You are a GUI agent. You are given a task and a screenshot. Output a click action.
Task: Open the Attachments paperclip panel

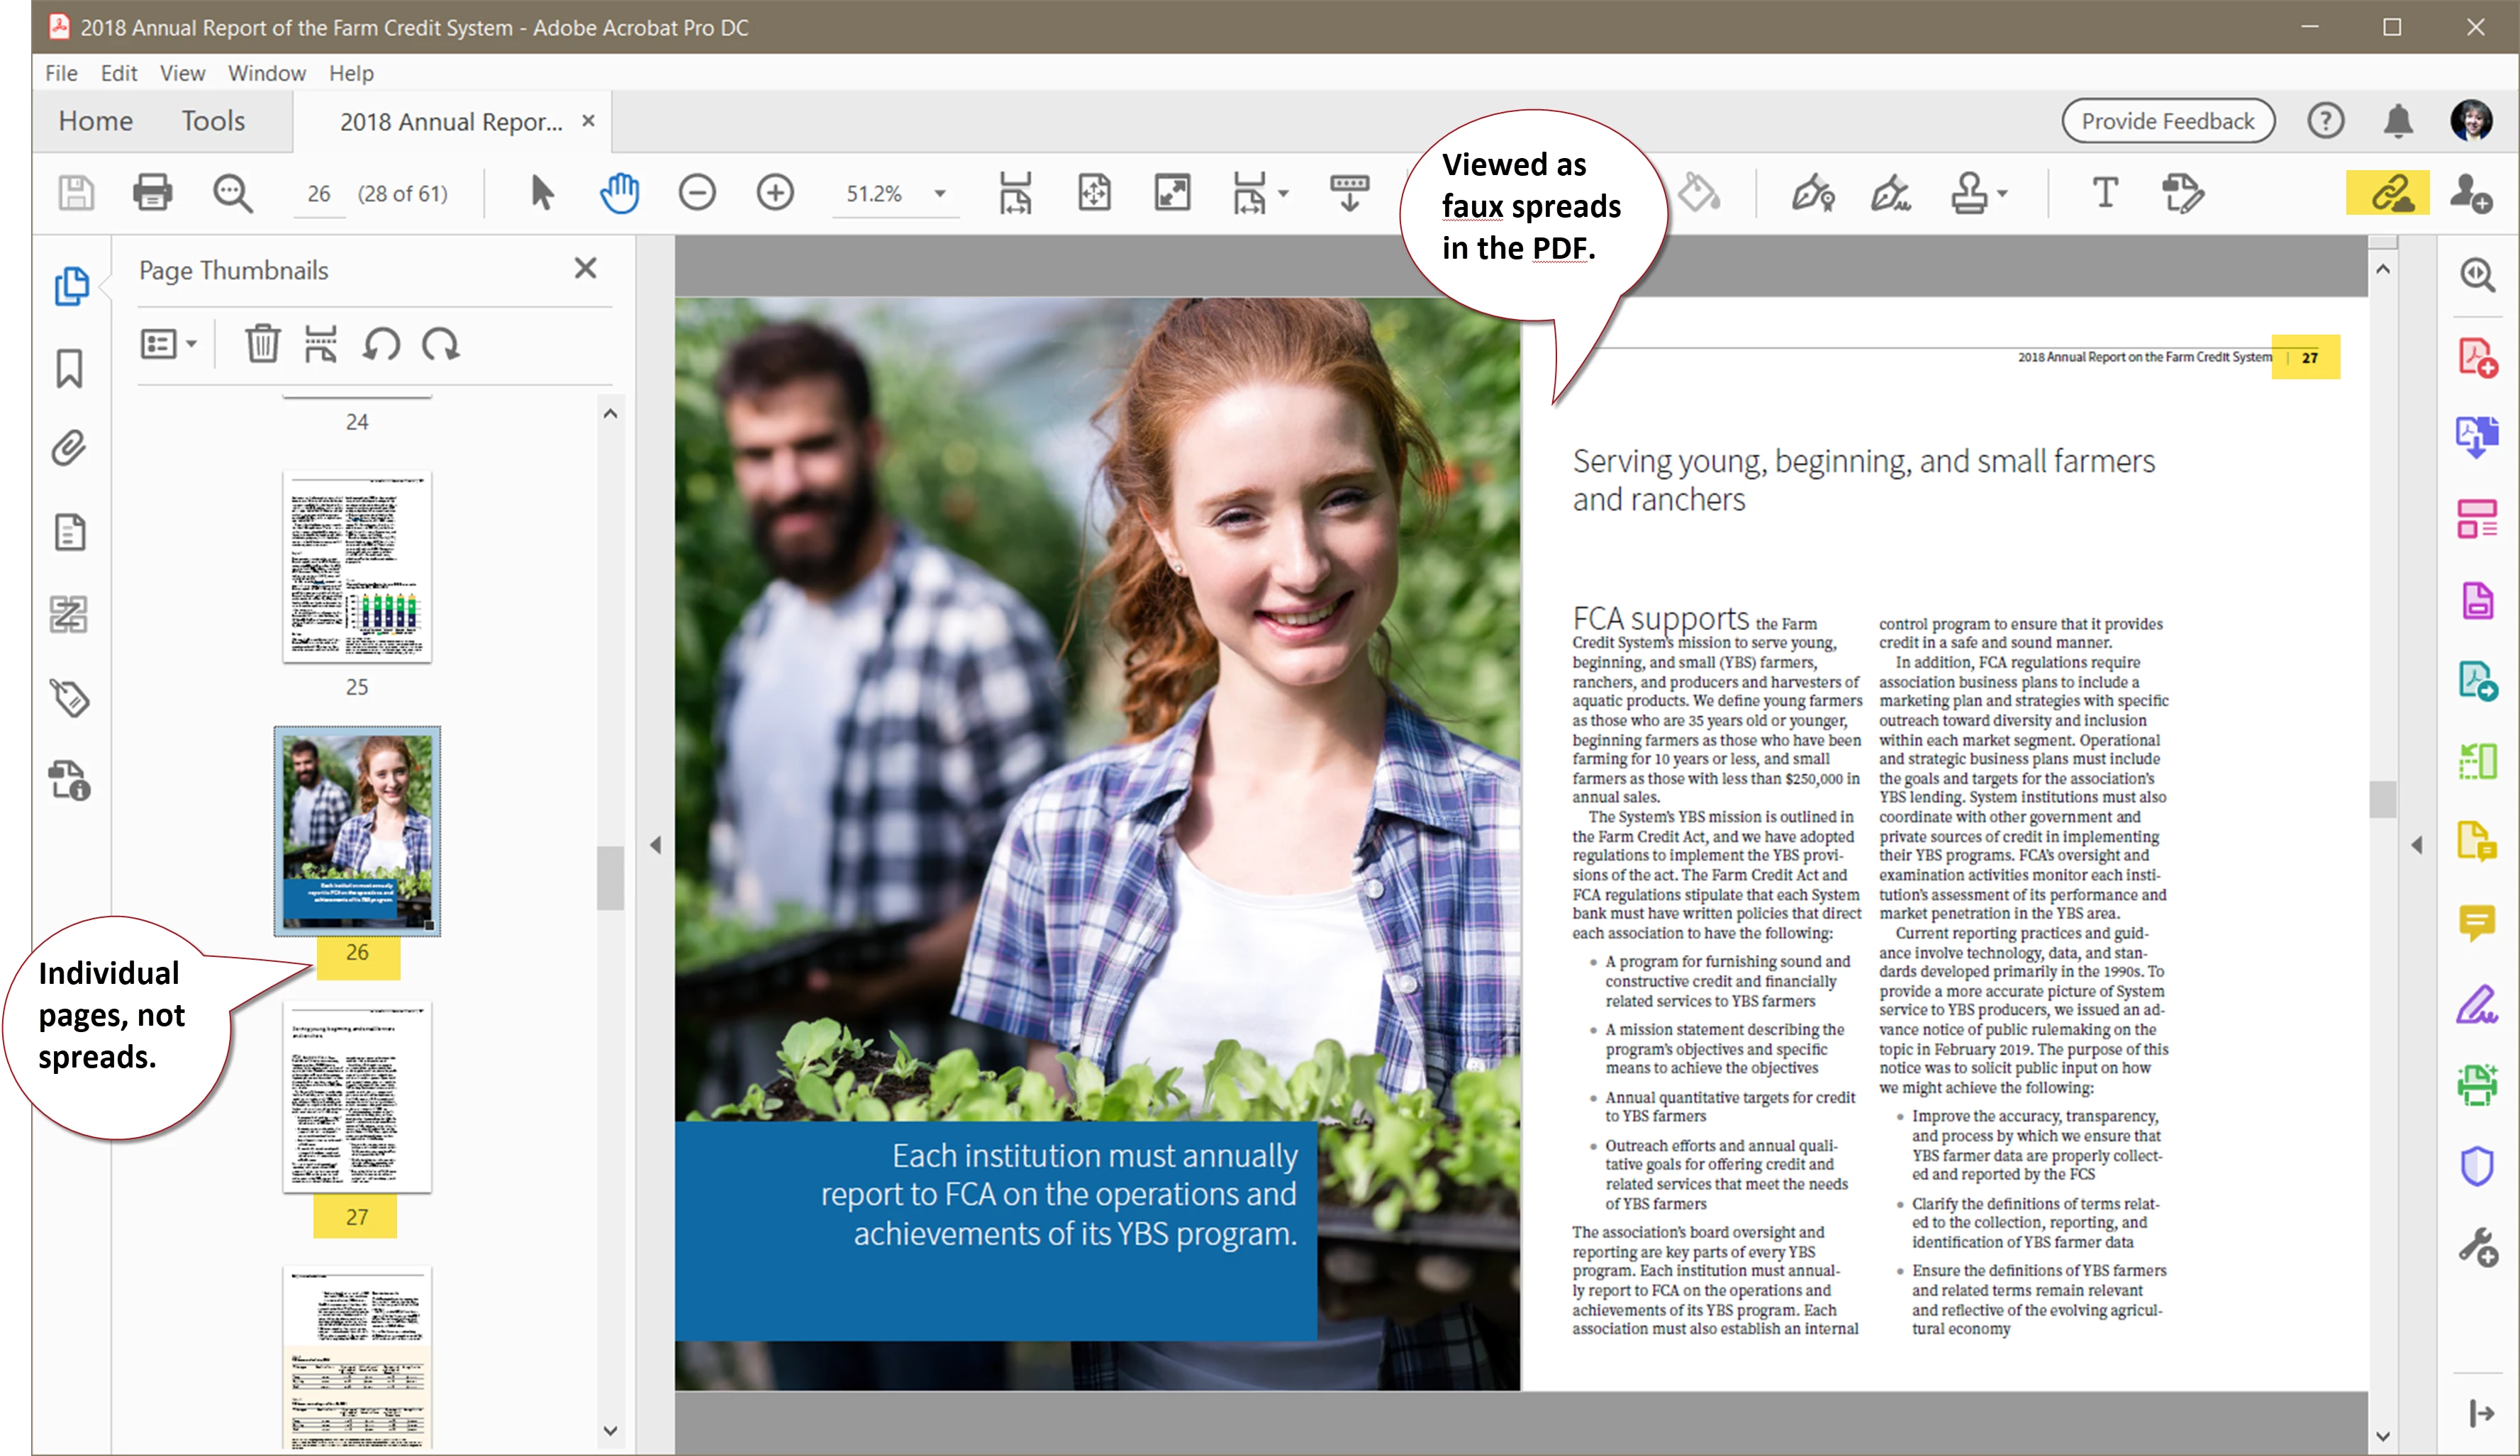[x=69, y=448]
